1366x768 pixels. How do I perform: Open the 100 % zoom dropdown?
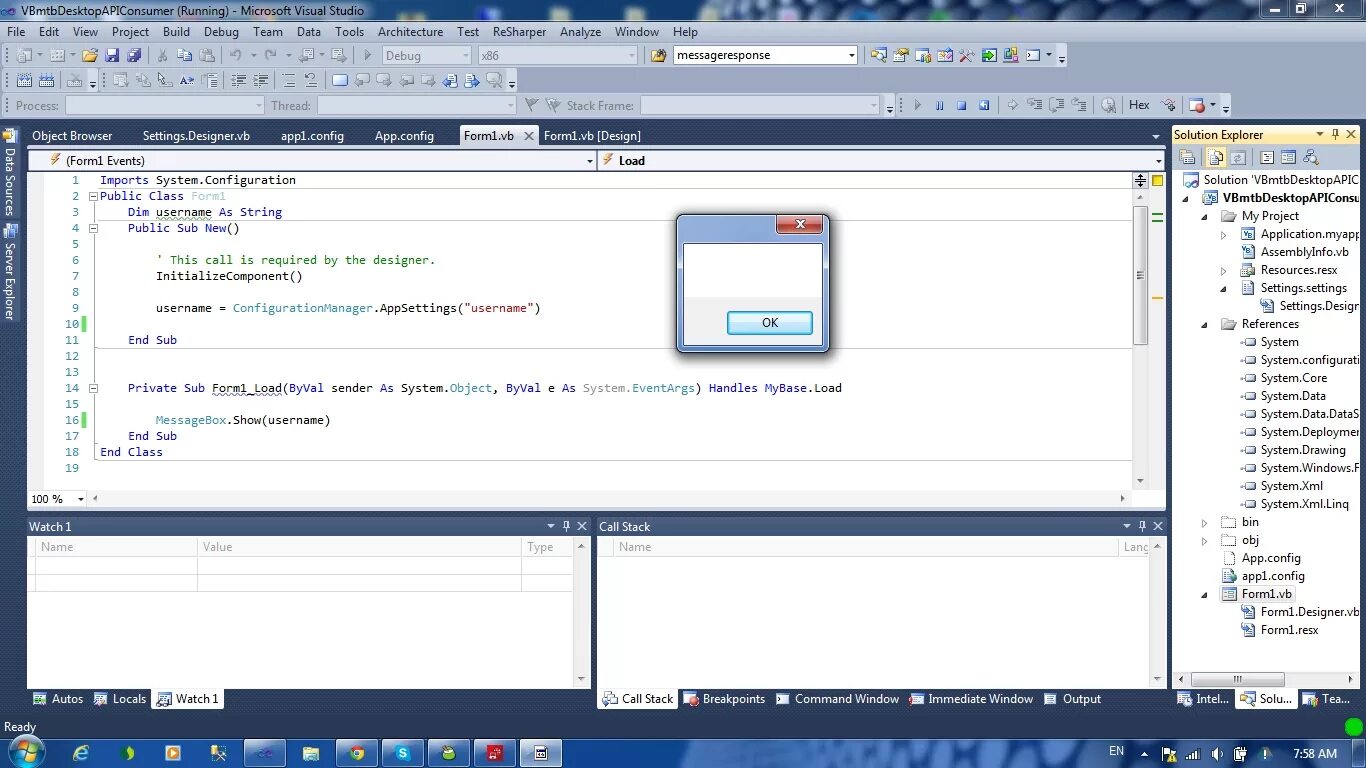(x=81, y=498)
